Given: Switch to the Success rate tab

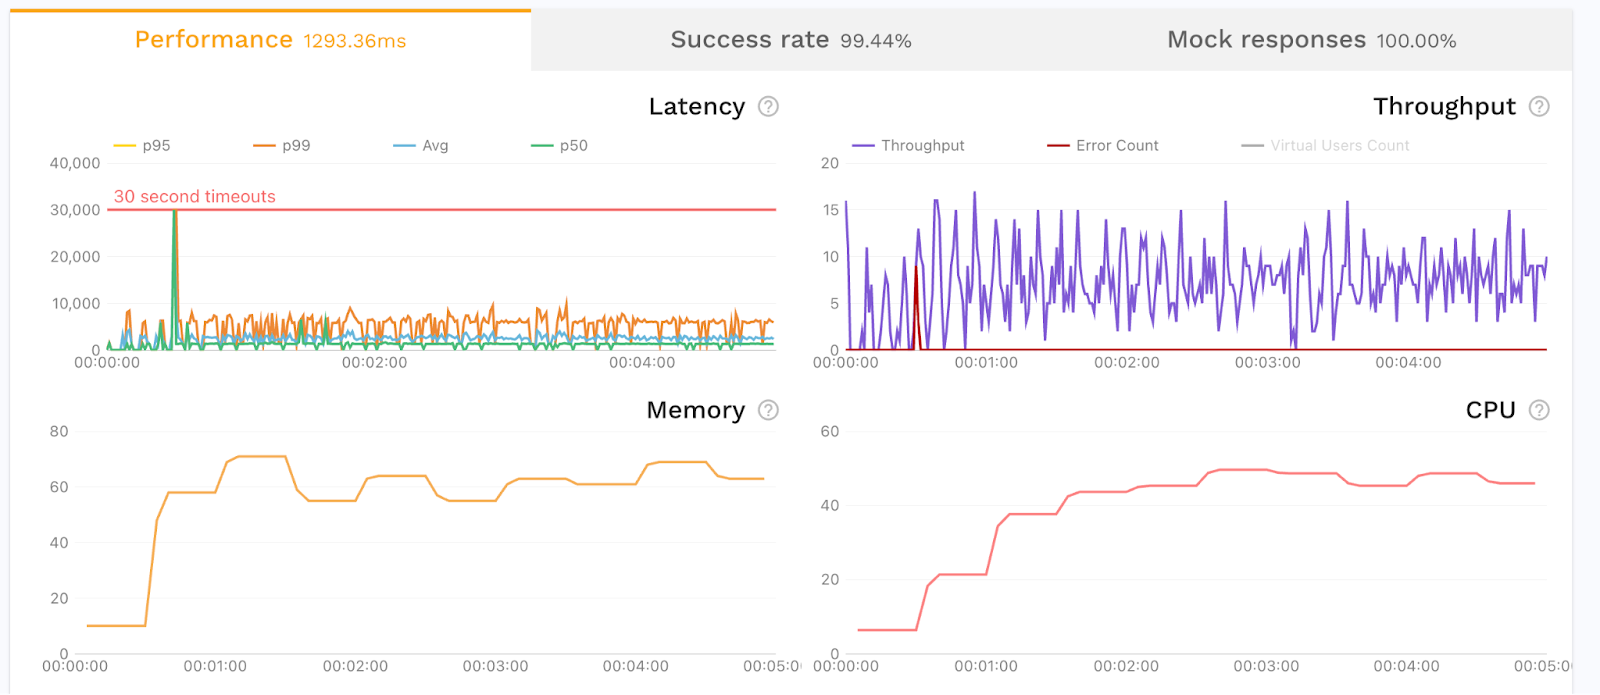Looking at the screenshot, I should point(791,40).
